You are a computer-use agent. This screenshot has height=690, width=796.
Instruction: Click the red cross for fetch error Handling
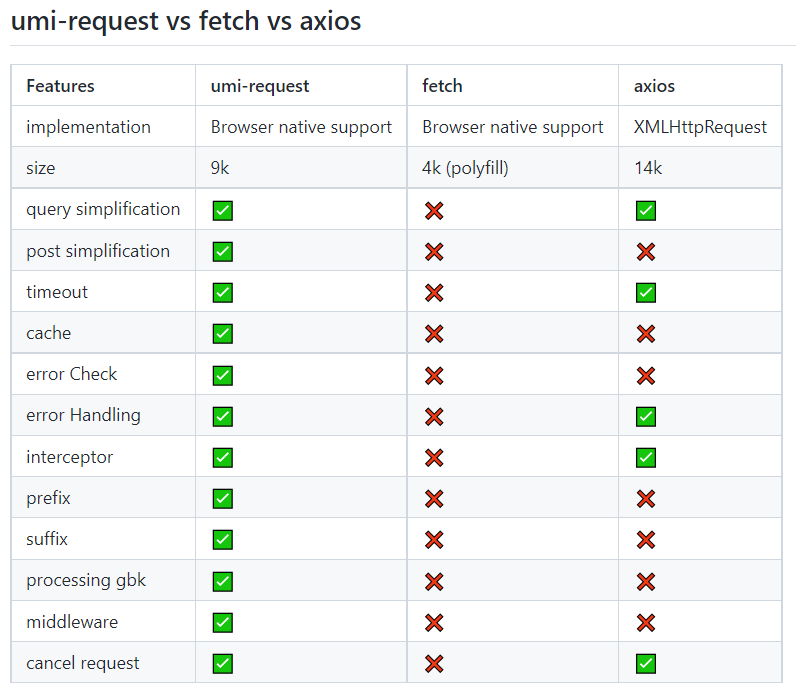coord(434,417)
